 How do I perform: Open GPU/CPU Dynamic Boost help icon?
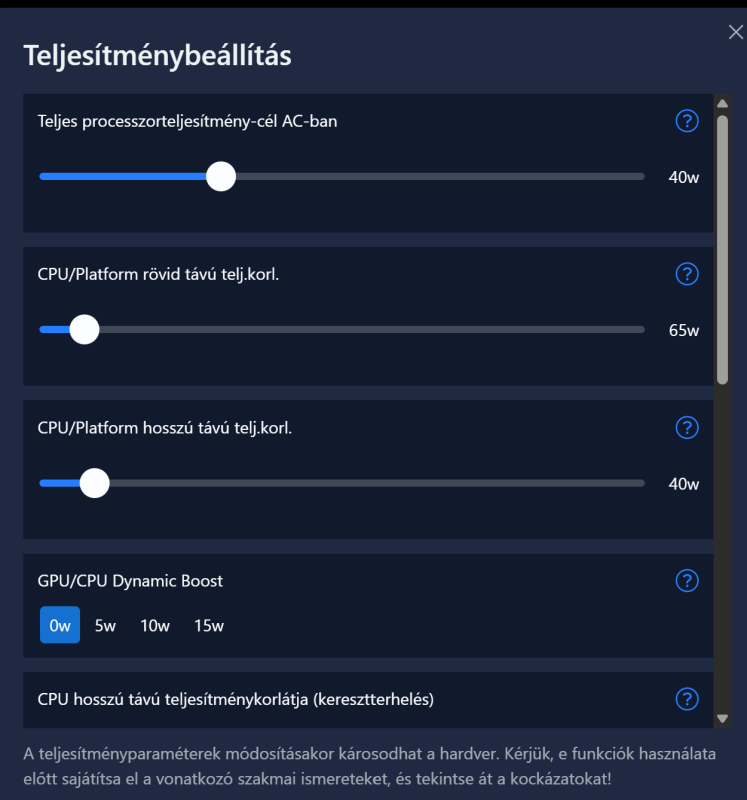tap(687, 580)
